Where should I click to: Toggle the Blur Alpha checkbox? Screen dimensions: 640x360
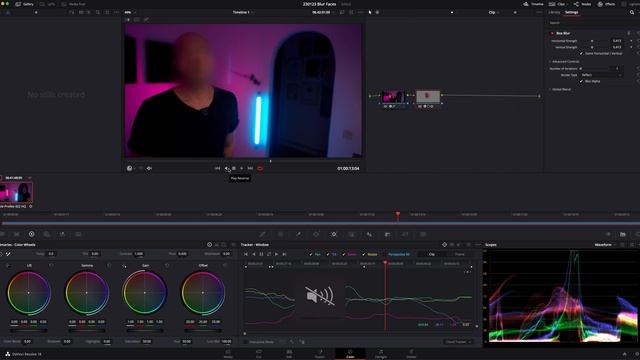582,81
